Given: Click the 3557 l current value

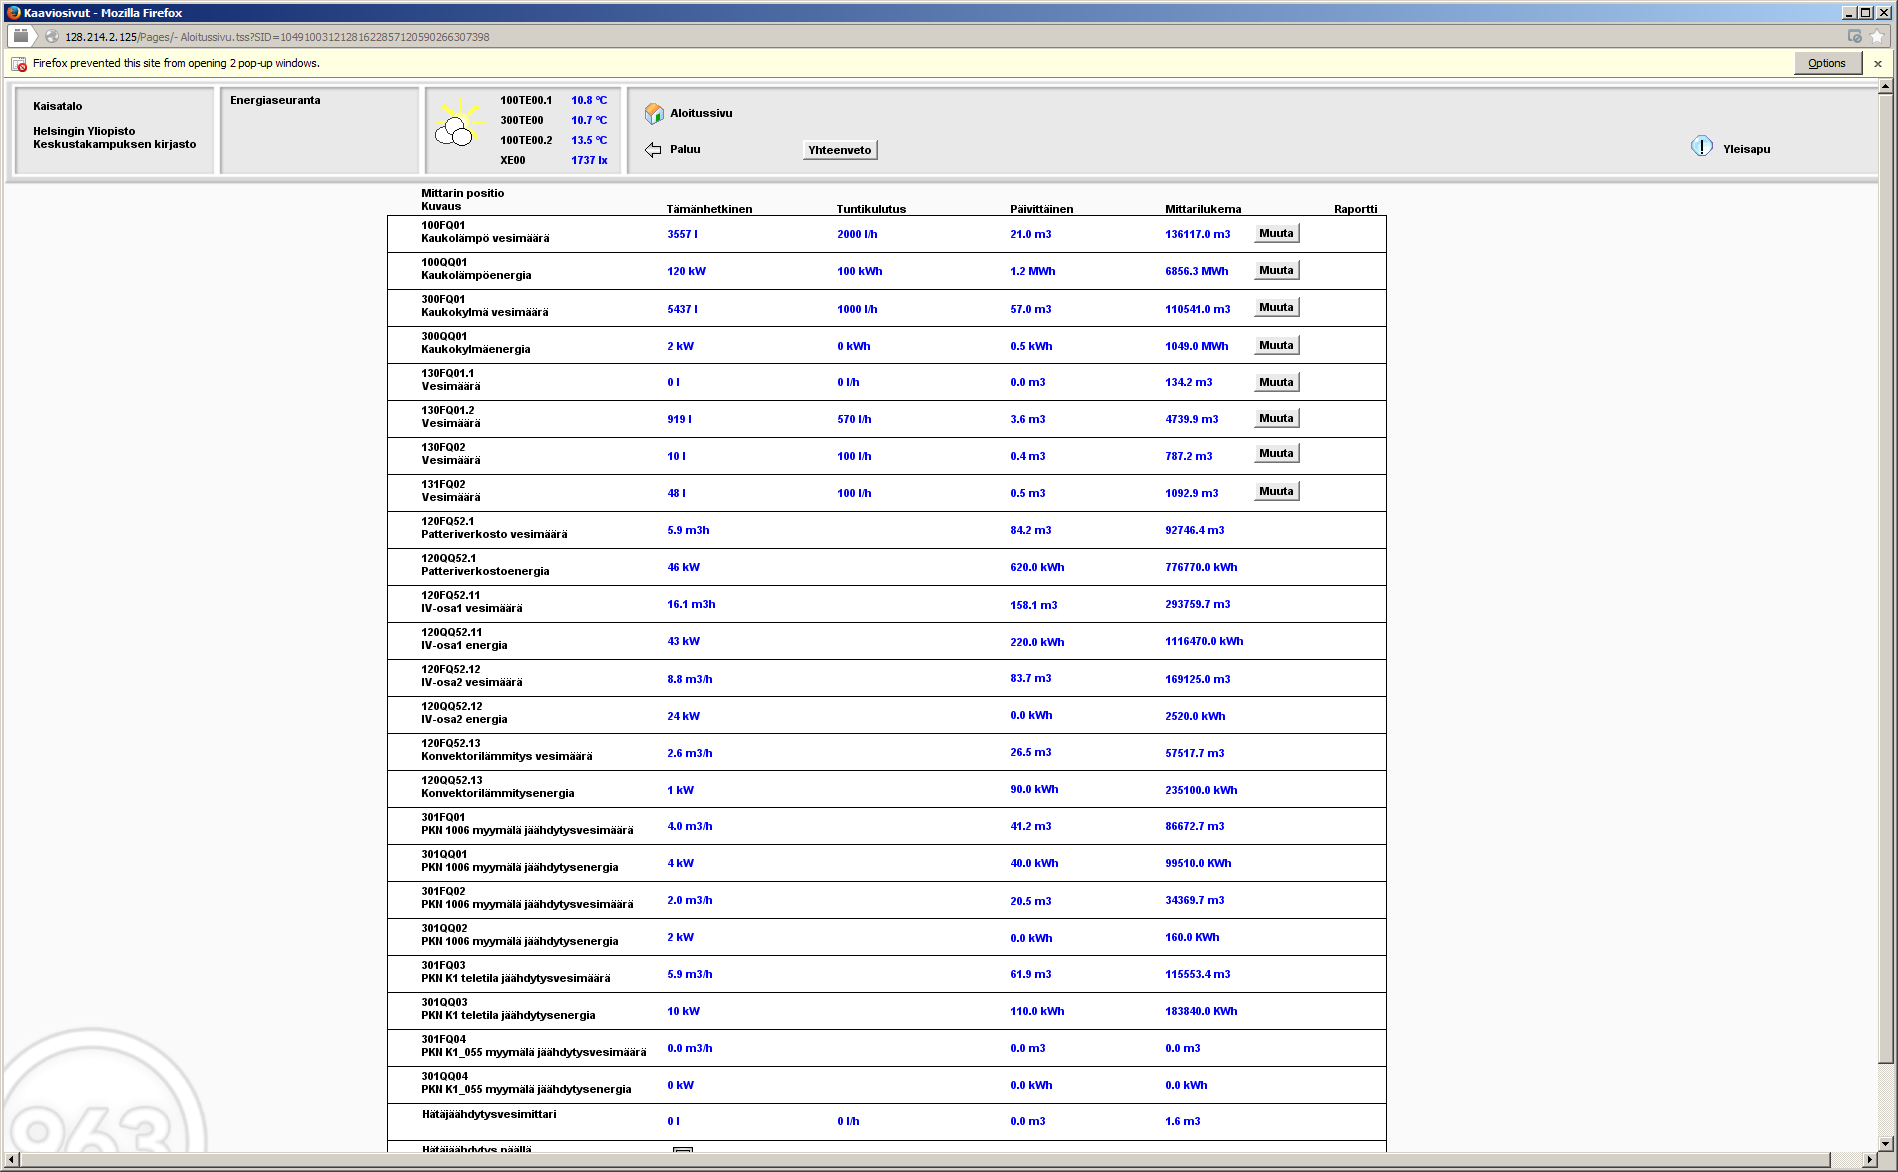Looking at the screenshot, I should pos(682,234).
